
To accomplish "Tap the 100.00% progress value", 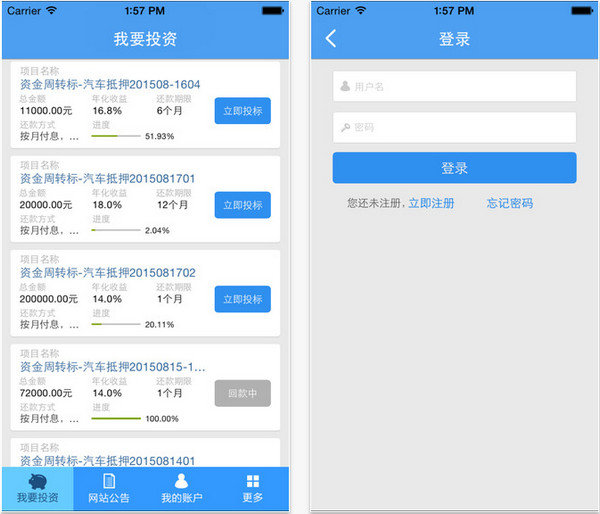I will [x=162, y=419].
